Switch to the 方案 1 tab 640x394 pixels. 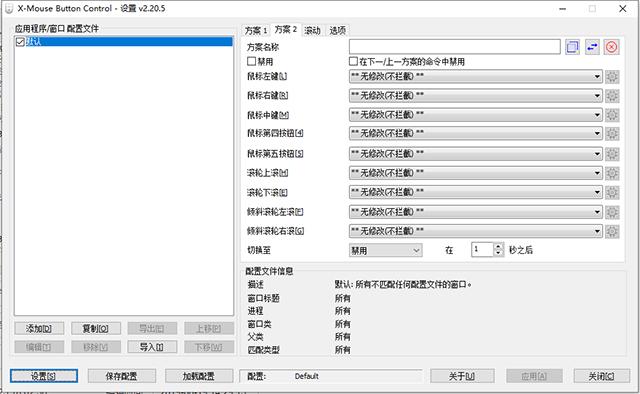pyautogui.click(x=256, y=30)
